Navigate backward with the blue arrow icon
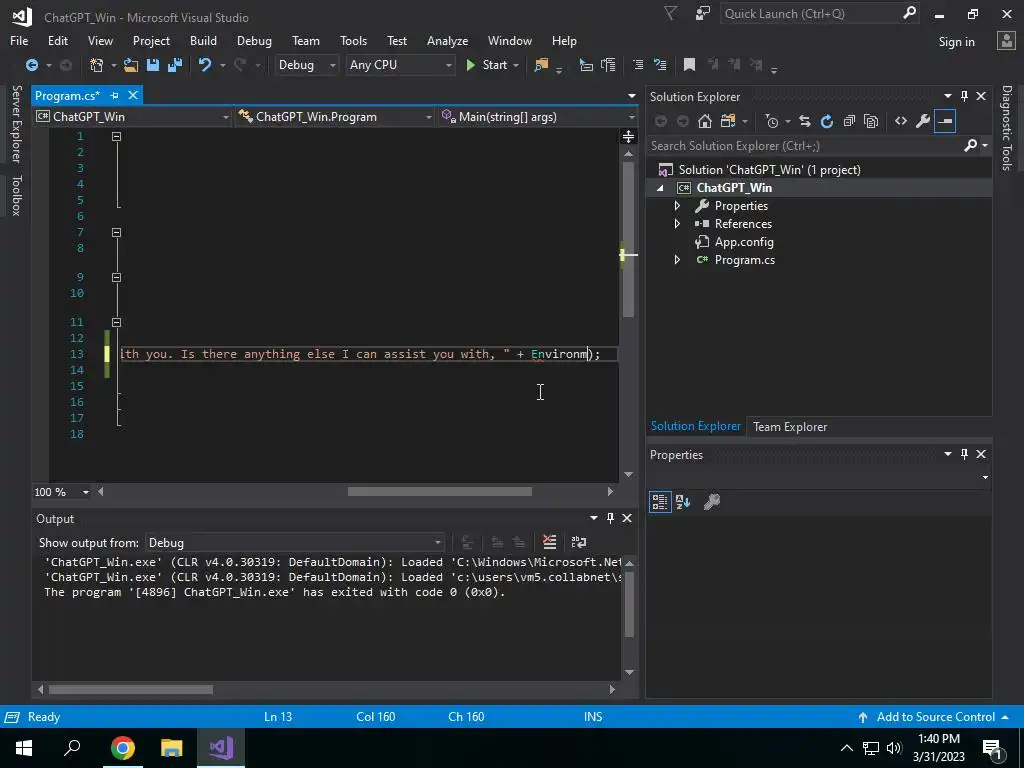 (31, 65)
